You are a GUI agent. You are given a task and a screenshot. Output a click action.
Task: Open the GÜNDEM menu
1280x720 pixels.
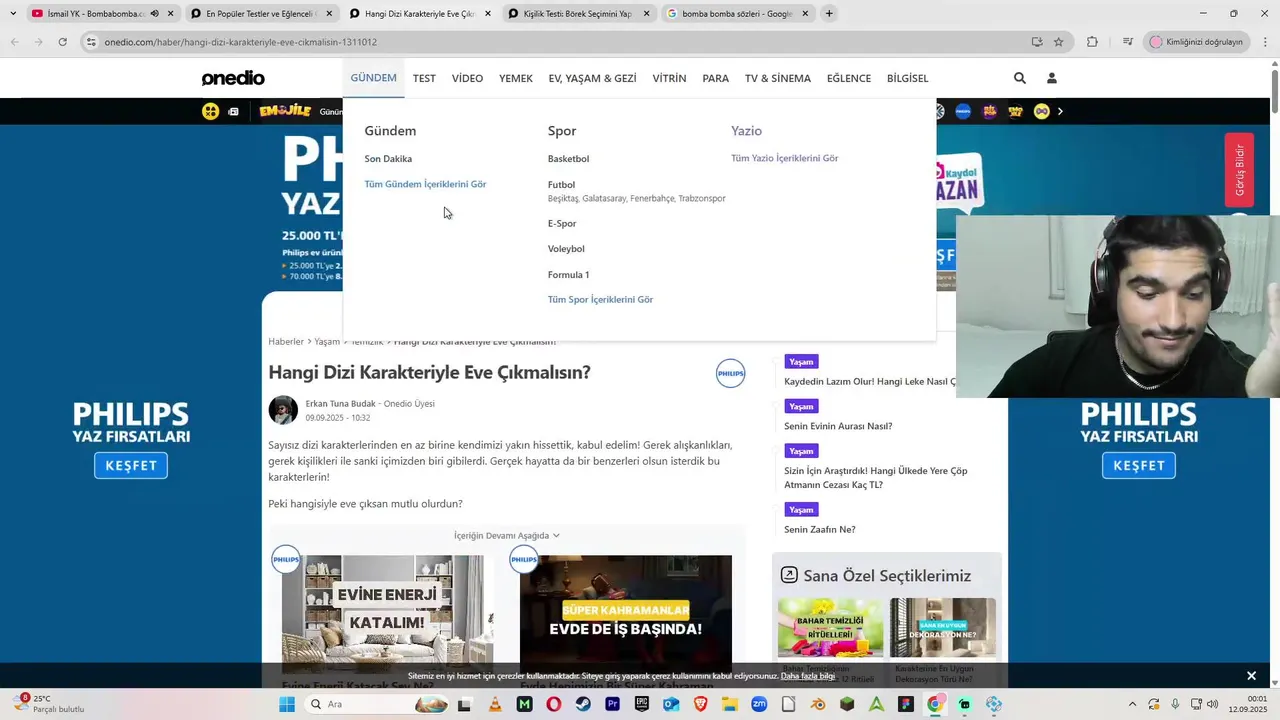(373, 78)
